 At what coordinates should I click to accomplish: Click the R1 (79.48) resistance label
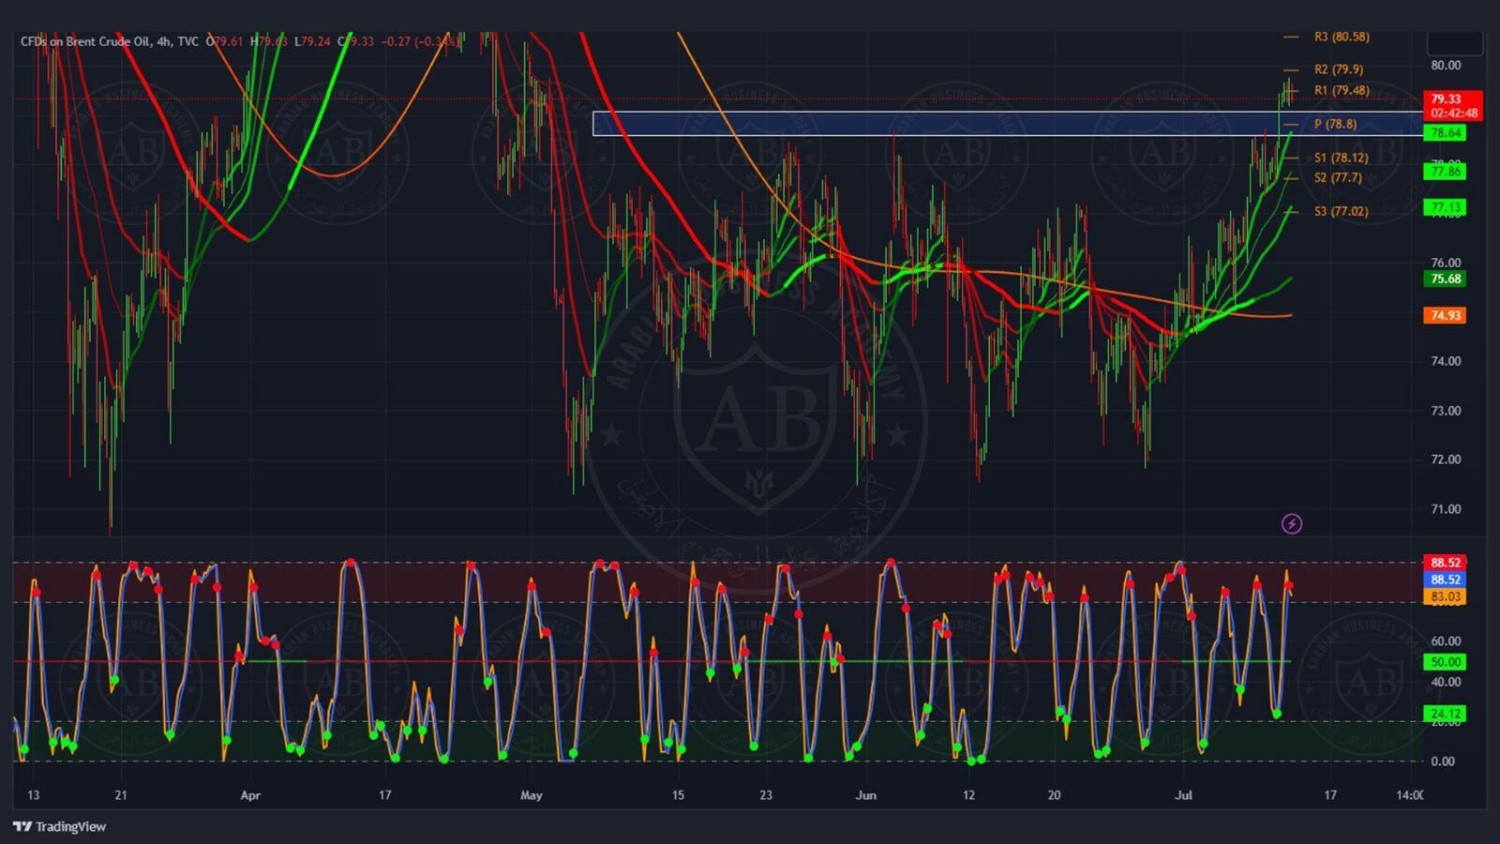pyautogui.click(x=1341, y=90)
